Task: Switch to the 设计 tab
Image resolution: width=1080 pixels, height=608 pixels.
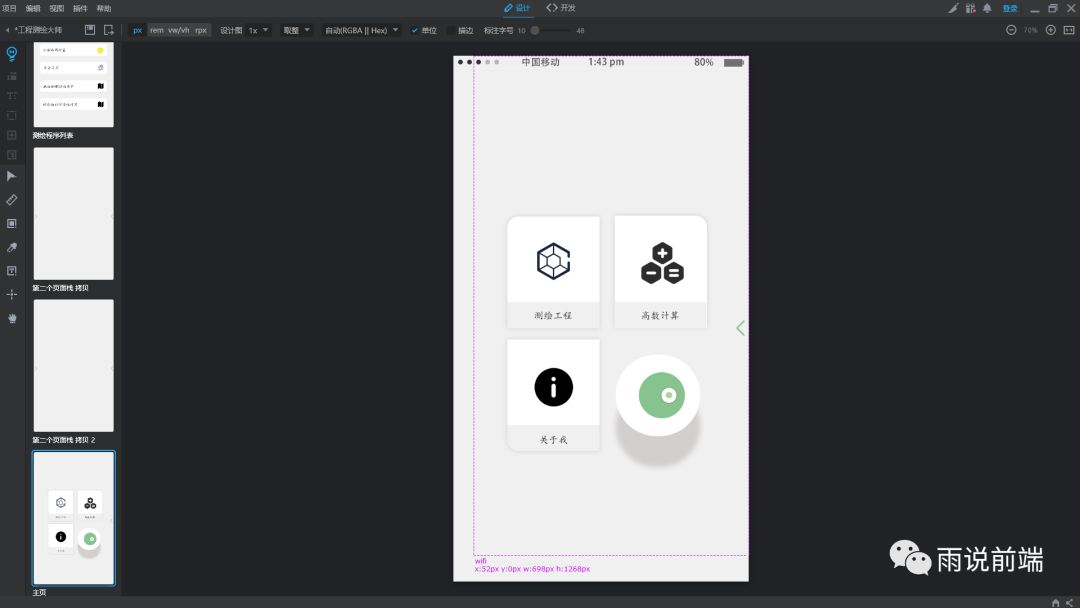Action: pyautogui.click(x=517, y=8)
